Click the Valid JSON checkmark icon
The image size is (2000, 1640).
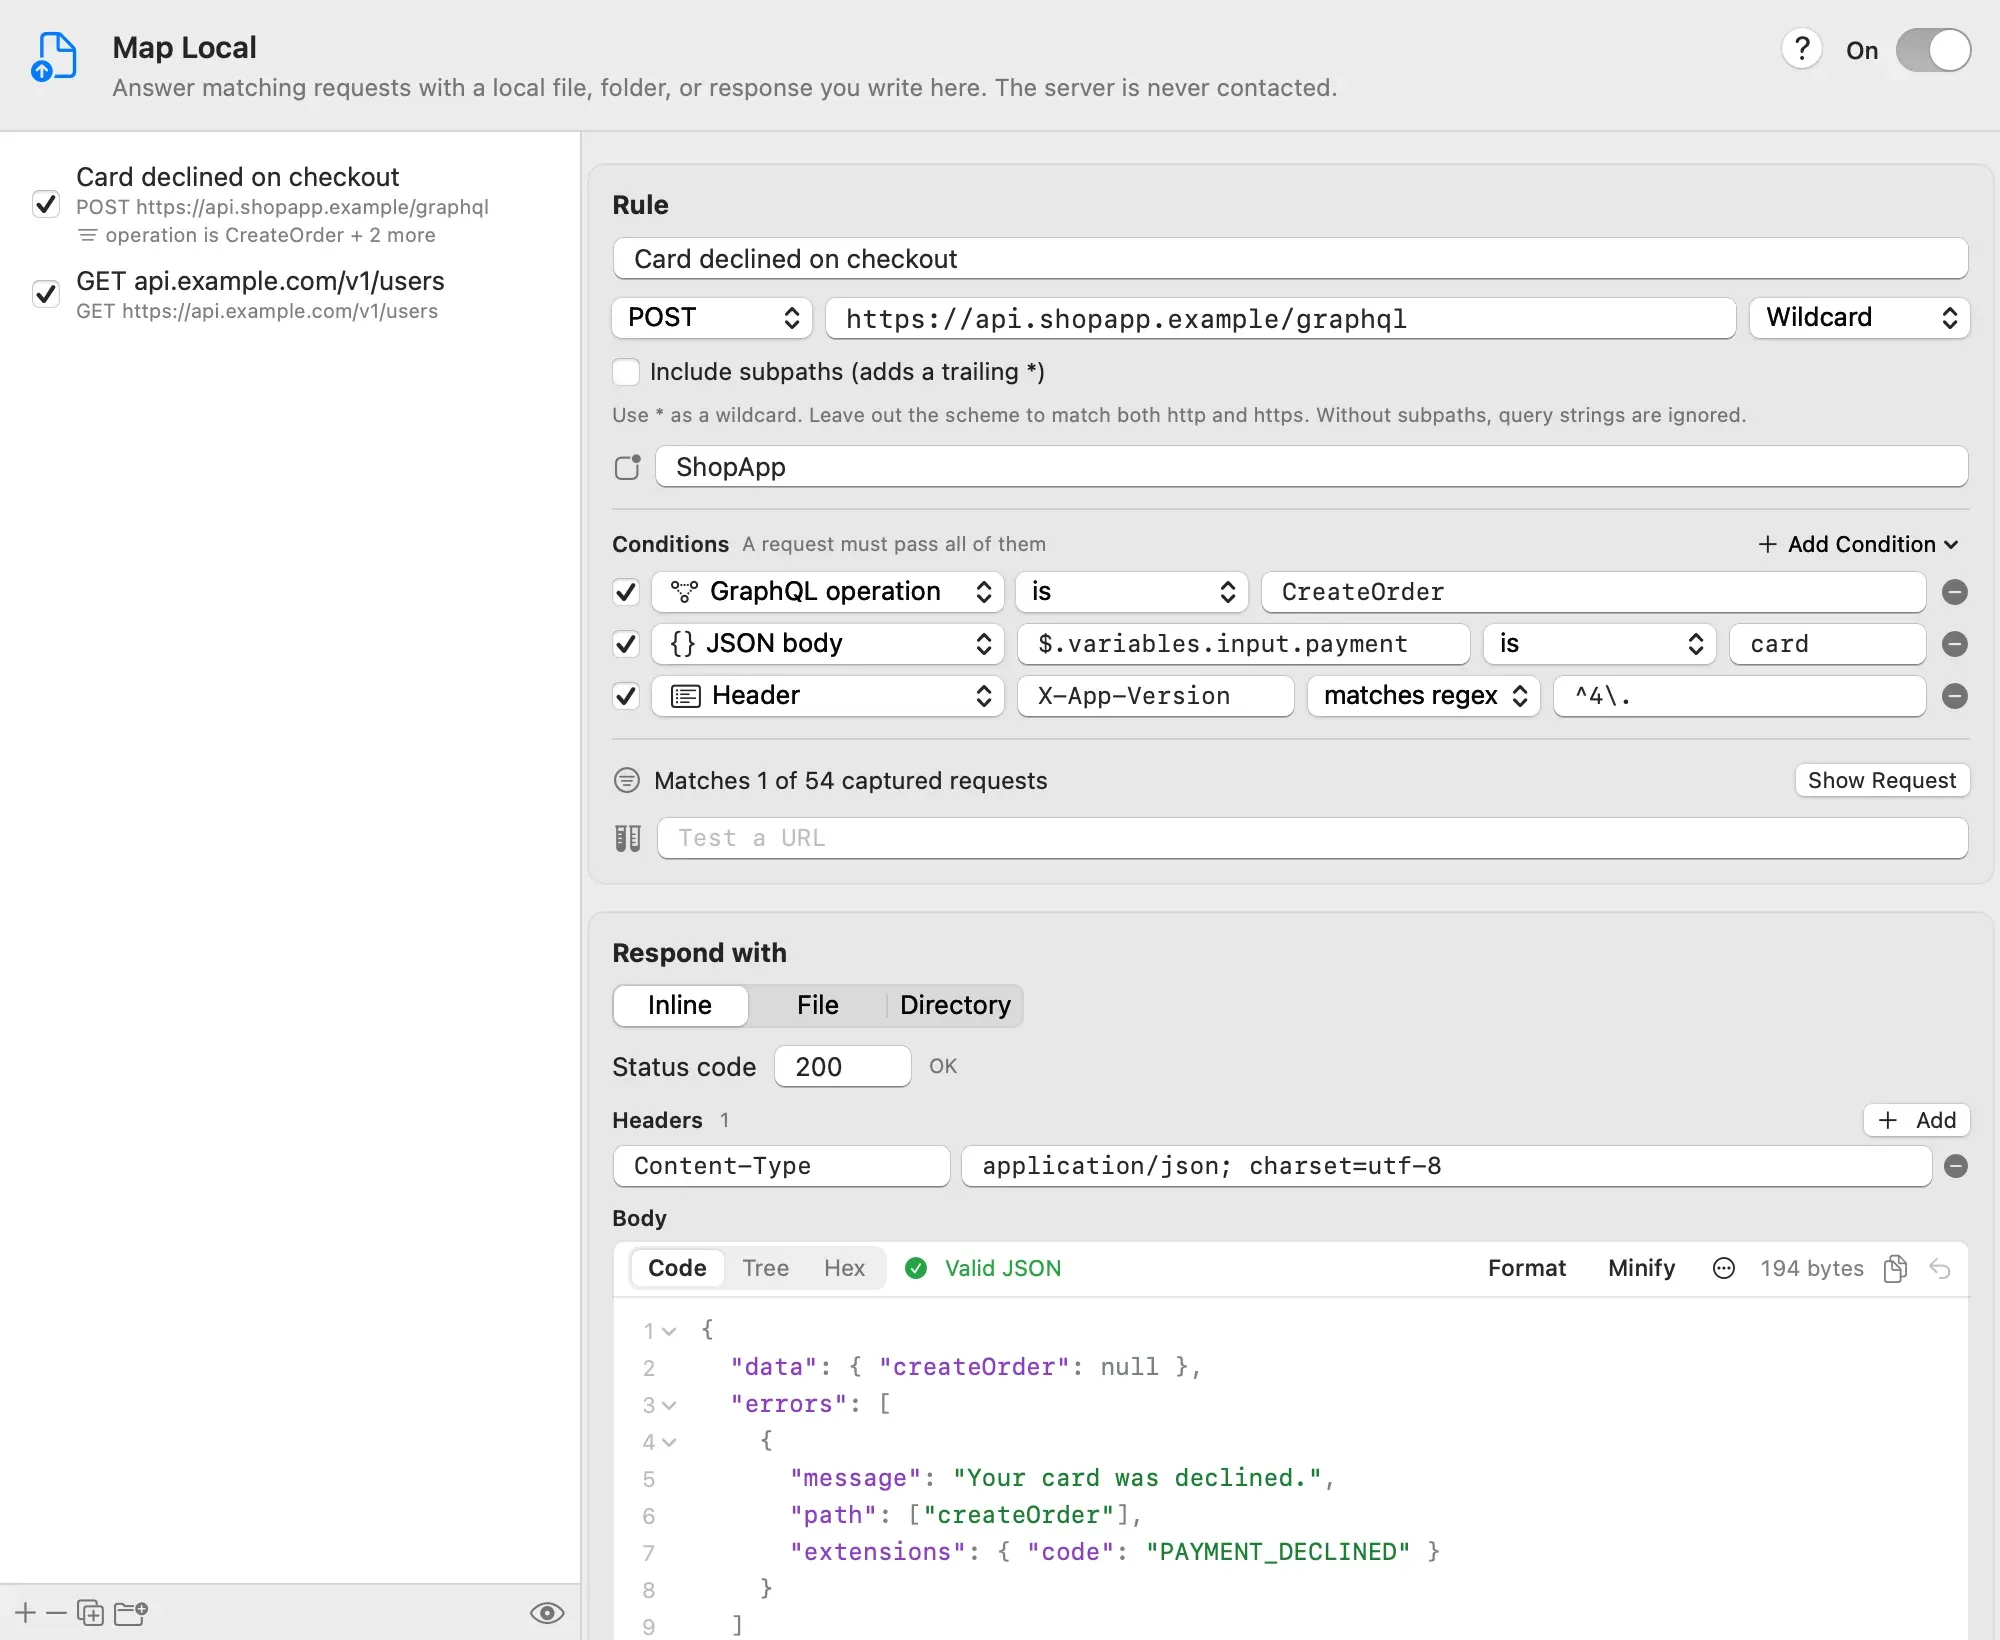coord(915,1269)
